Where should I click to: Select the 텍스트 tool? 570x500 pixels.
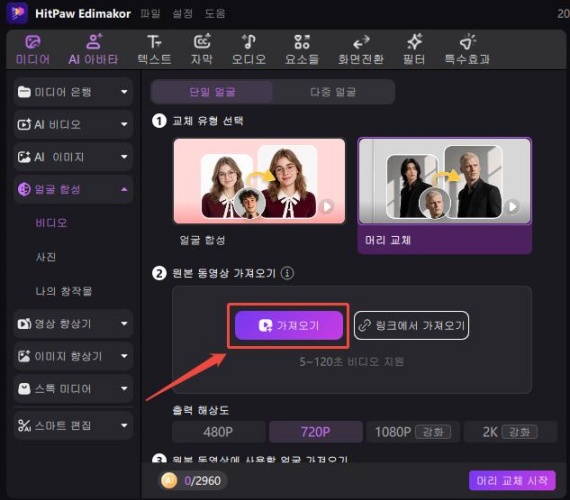click(x=154, y=50)
